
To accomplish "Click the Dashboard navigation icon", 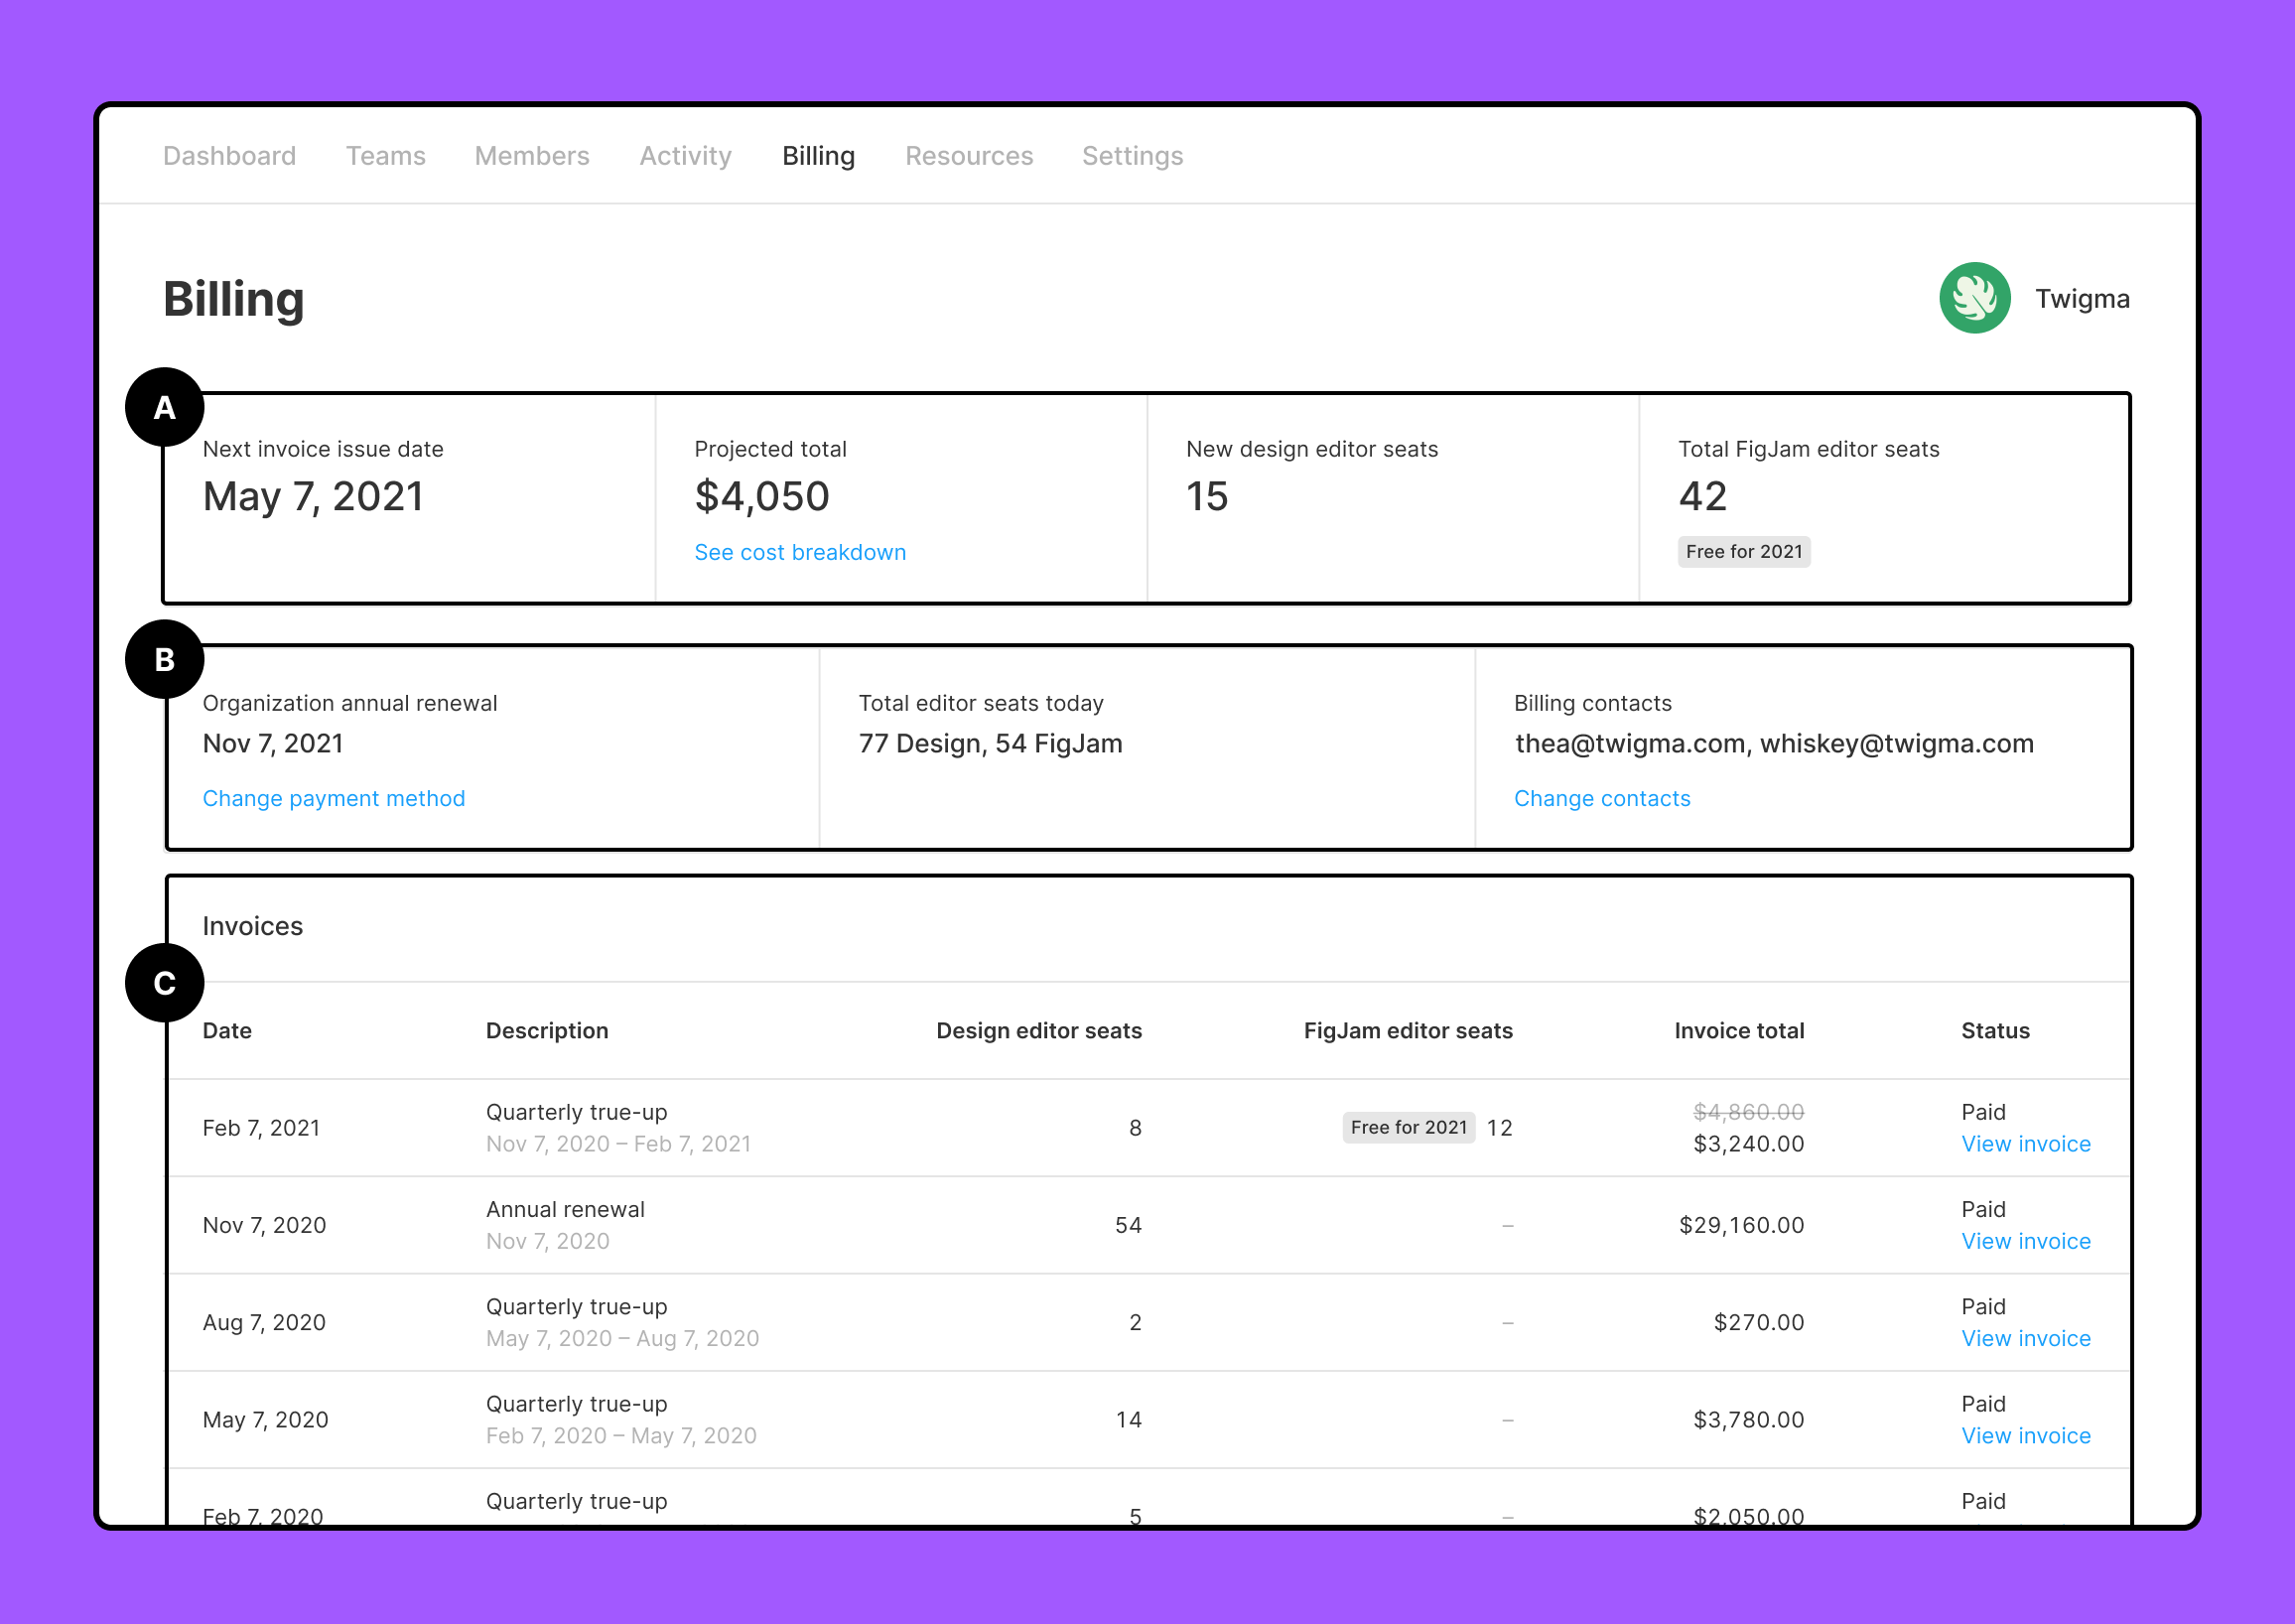I will point(230,157).
